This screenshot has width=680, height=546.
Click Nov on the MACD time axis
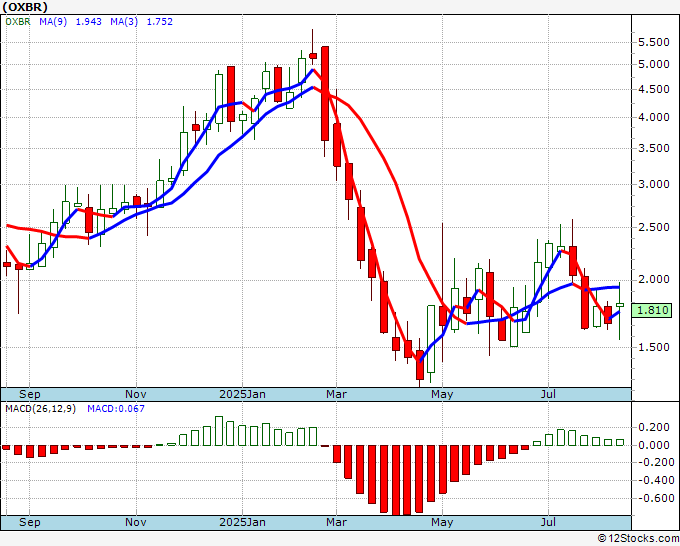pyautogui.click(x=136, y=522)
